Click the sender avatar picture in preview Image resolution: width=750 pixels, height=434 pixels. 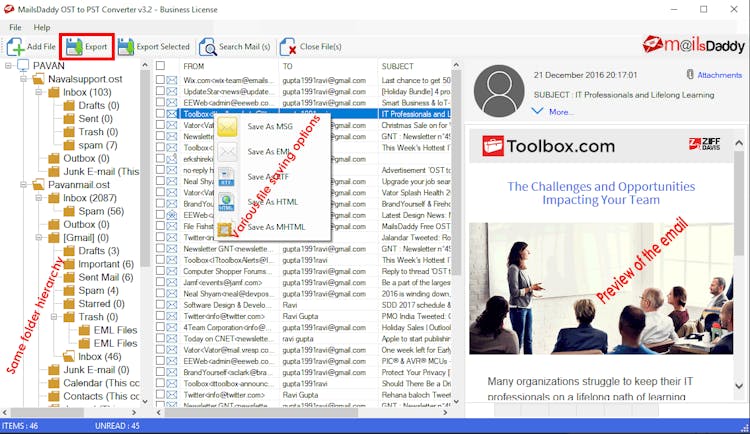point(499,90)
